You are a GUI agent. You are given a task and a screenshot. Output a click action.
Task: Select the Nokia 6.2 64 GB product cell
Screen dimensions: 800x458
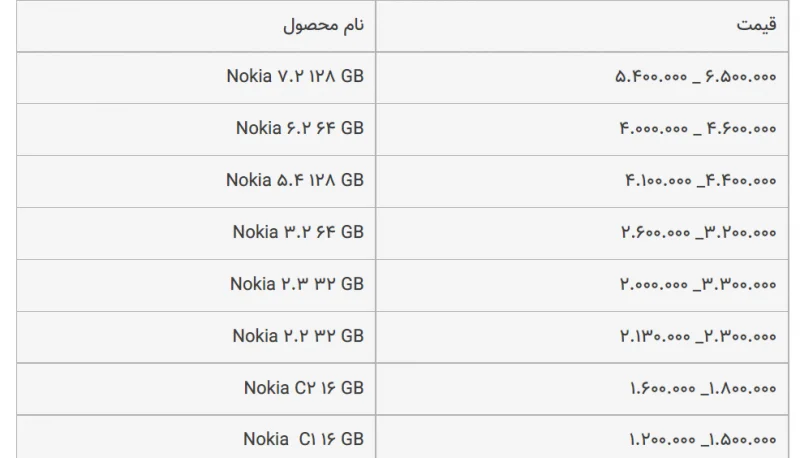click(x=196, y=130)
